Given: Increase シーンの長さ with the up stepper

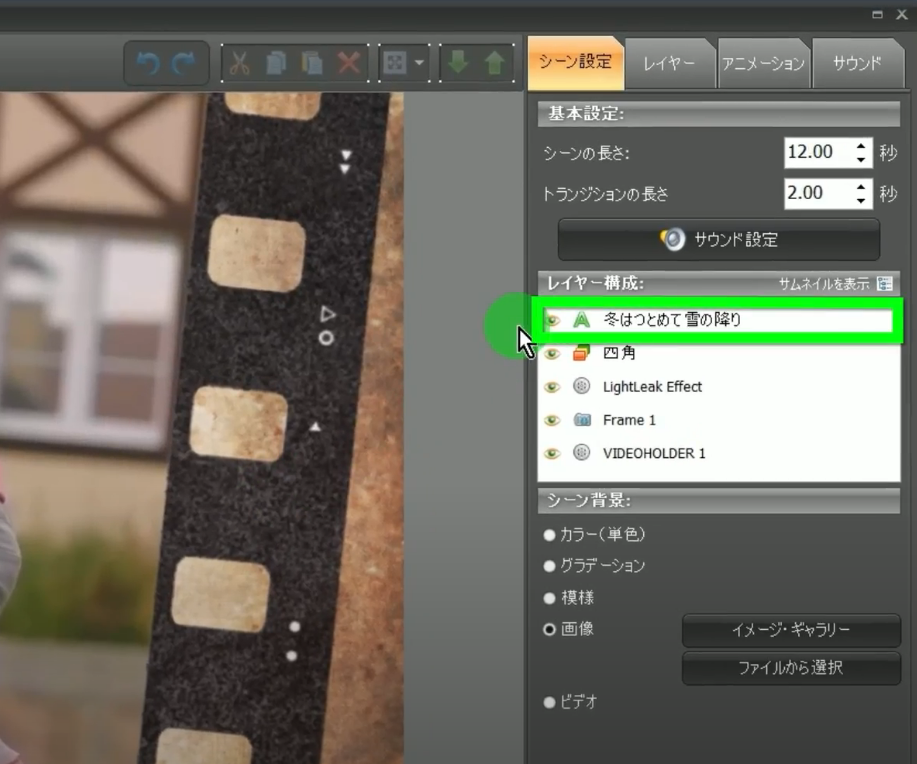Looking at the screenshot, I should [861, 146].
